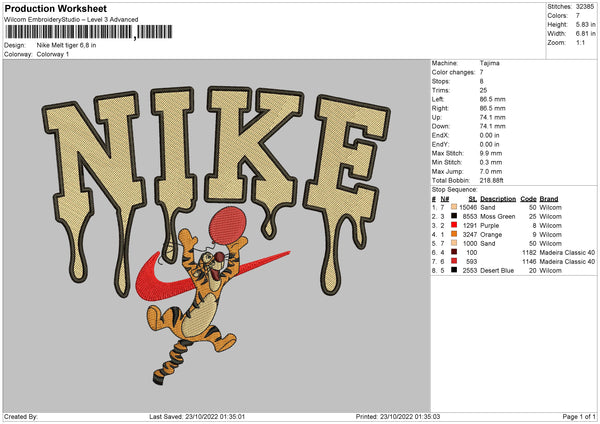The width and height of the screenshot is (600, 424).
Task: Click the Machine value Tajima
Action: coord(489,63)
